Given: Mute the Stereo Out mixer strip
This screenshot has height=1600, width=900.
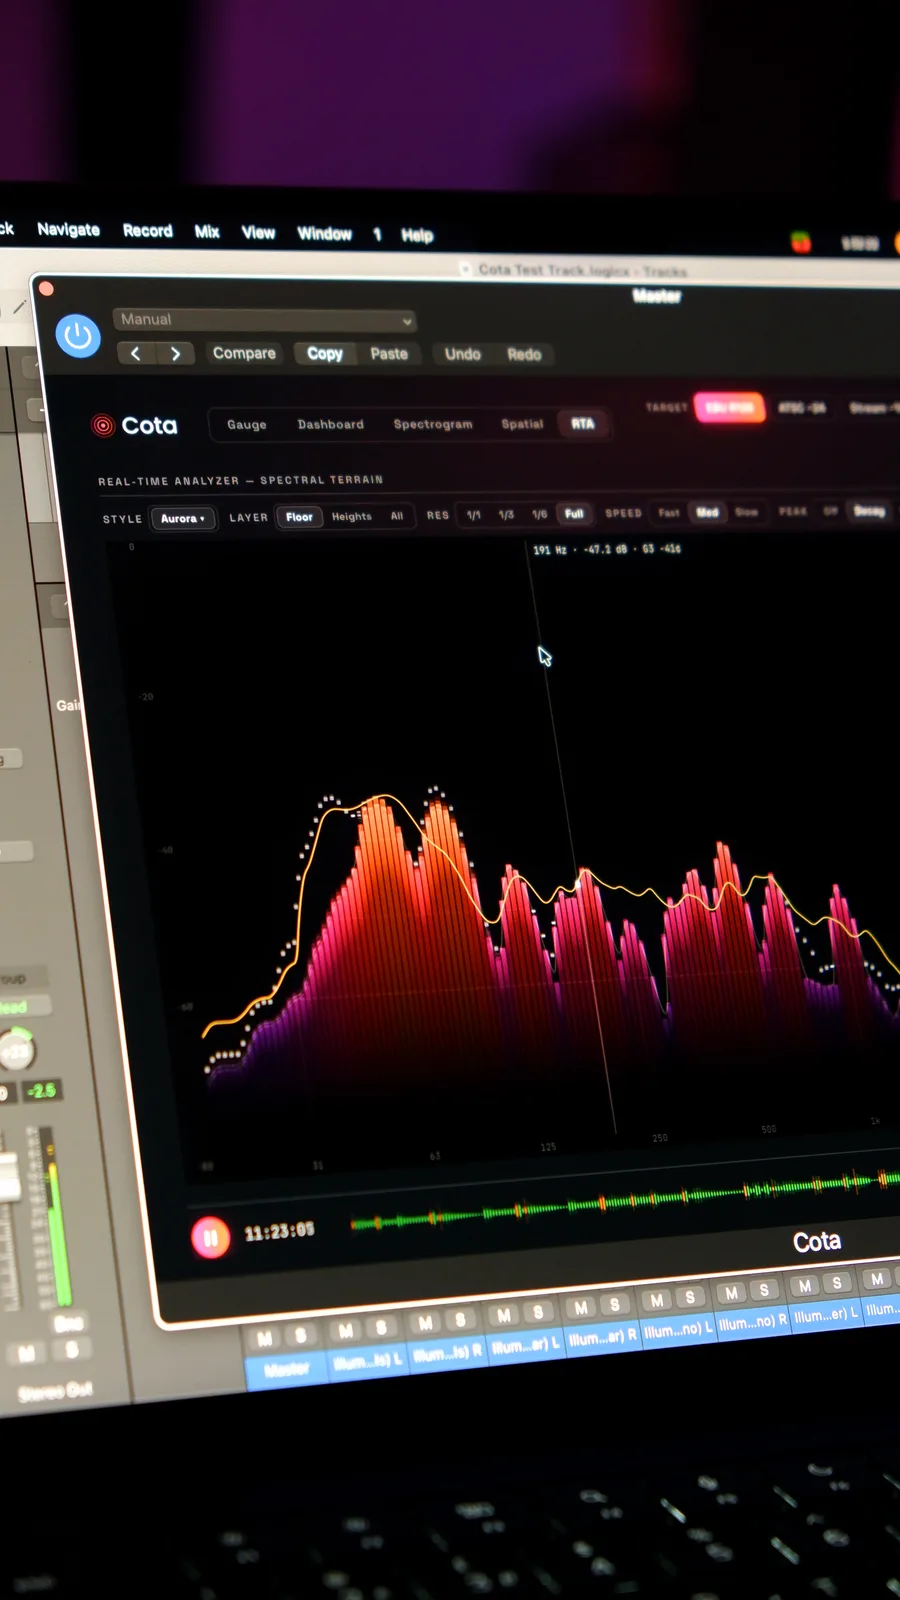Looking at the screenshot, I should coord(27,1354).
